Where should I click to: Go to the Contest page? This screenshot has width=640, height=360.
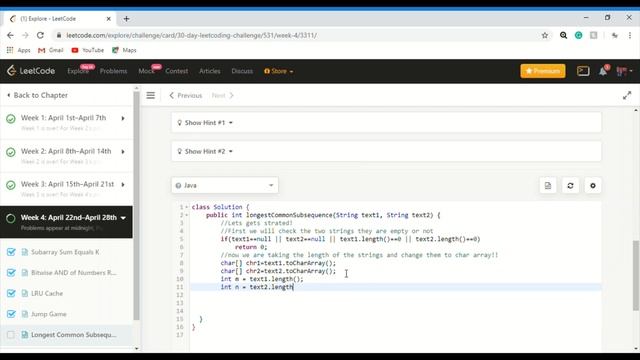click(176, 71)
